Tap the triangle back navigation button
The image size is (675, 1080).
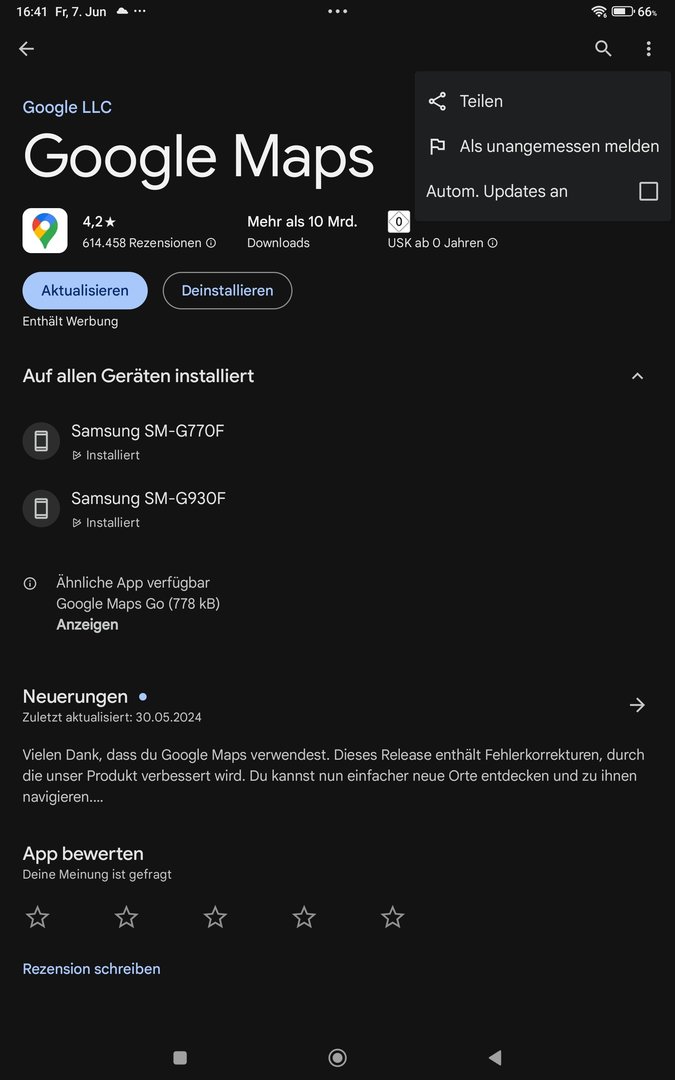tap(495, 1057)
